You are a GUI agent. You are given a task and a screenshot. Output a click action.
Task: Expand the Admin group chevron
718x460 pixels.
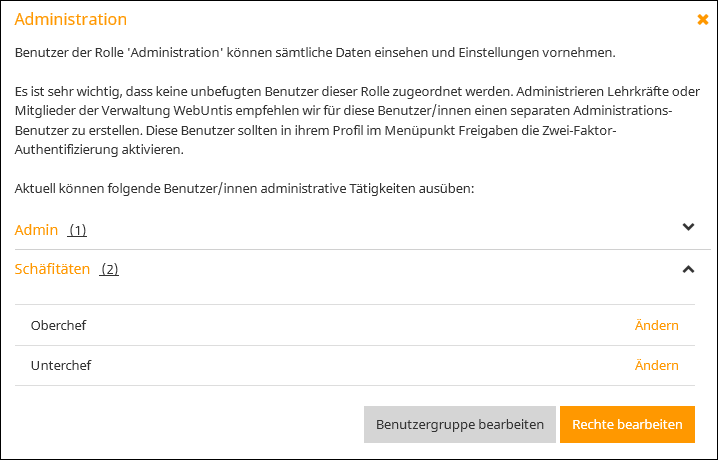click(688, 227)
